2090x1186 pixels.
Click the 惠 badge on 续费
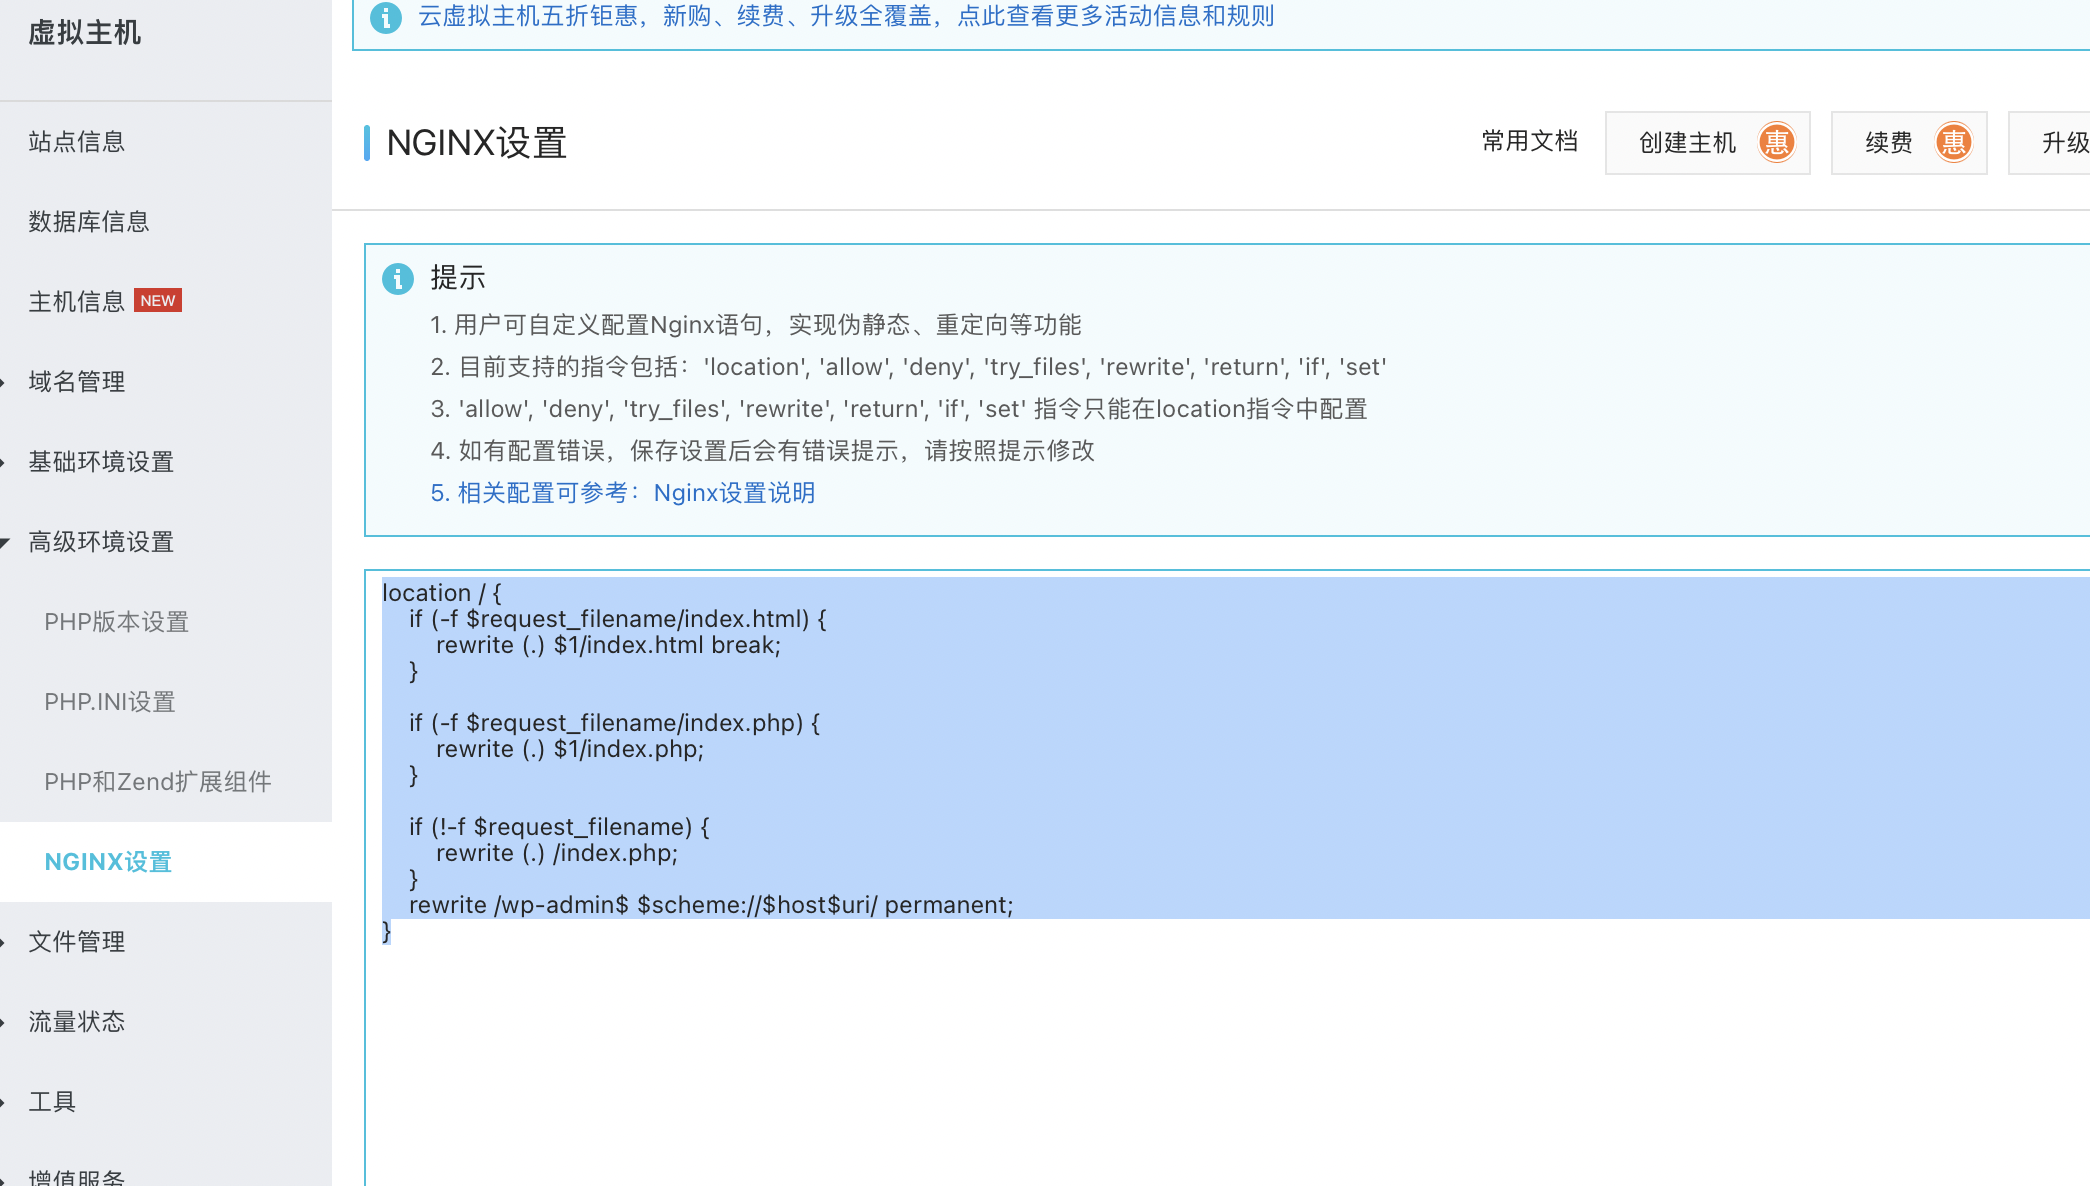tap(1953, 142)
